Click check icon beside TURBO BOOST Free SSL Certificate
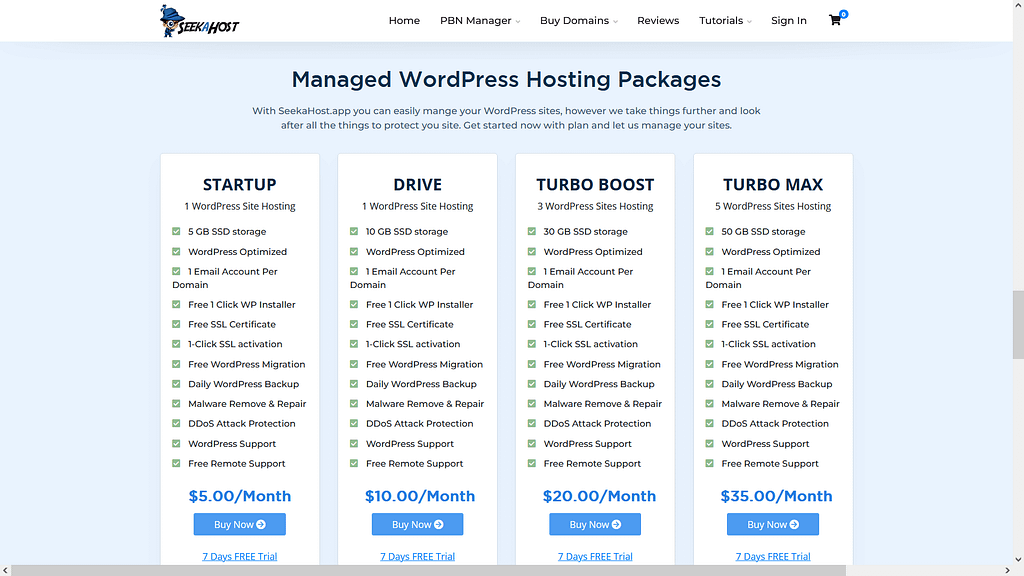 [x=532, y=324]
